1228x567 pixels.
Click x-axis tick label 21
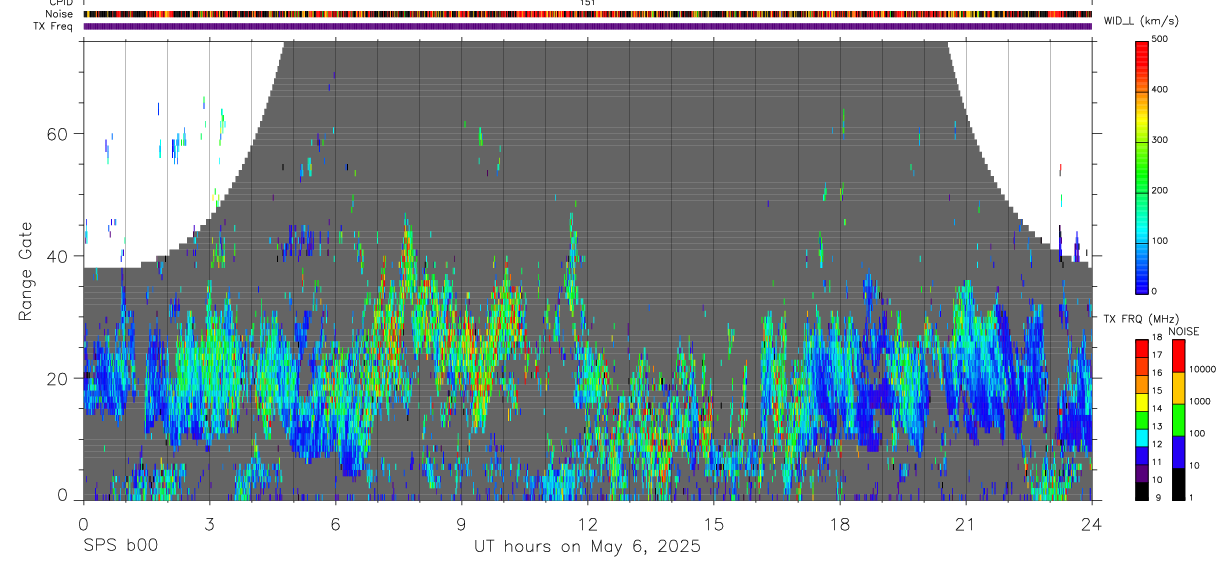965,524
